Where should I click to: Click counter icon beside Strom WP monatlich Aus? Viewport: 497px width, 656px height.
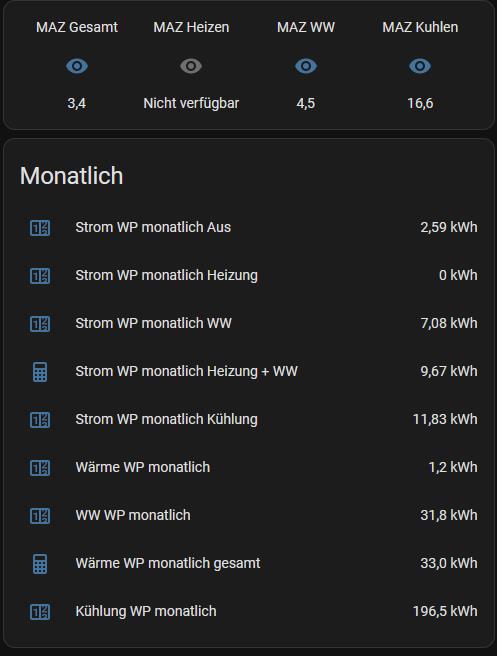tap(40, 228)
